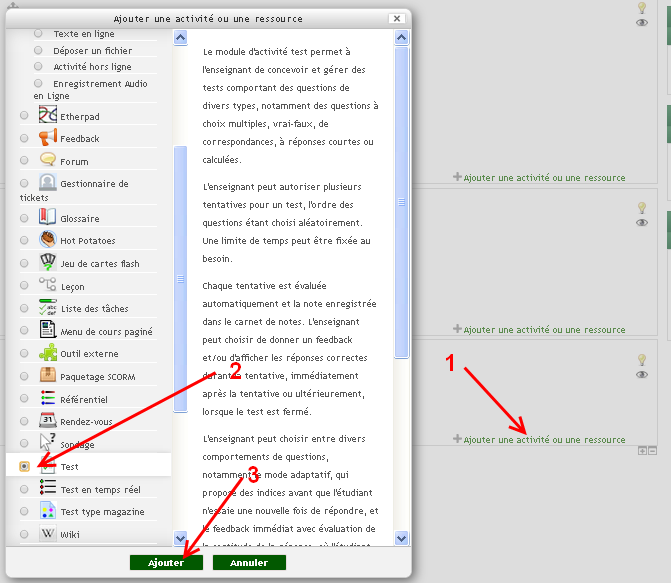Click the plus icon to add a section

click(642, 451)
